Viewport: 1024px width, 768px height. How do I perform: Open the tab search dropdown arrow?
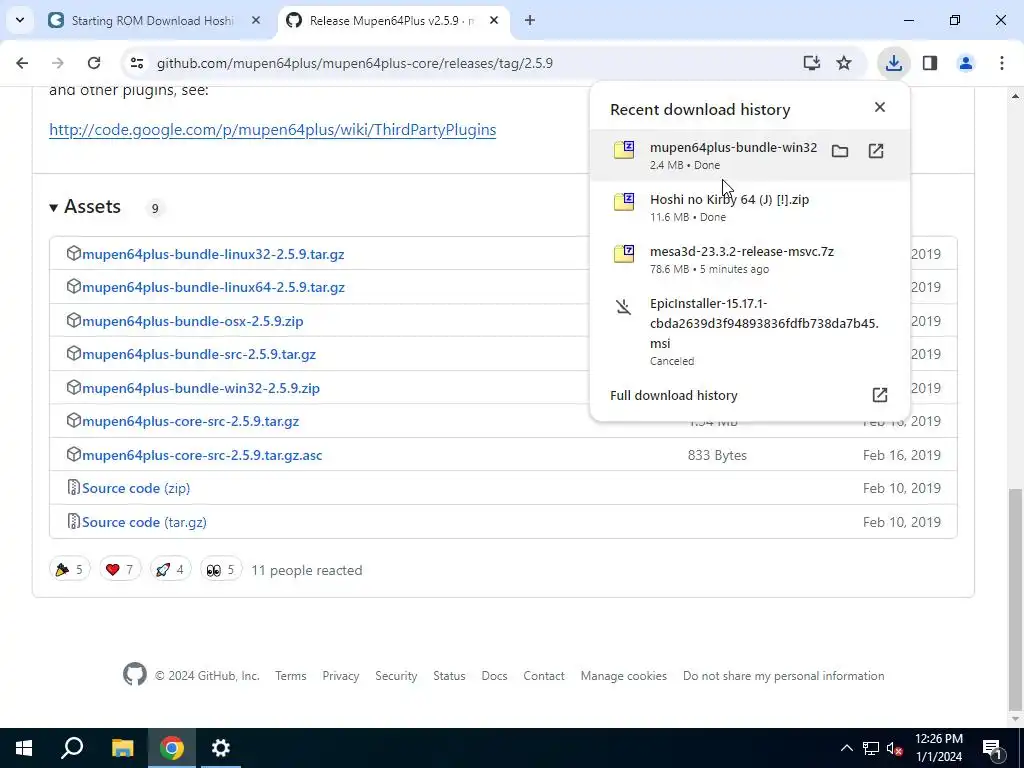pos(20,20)
